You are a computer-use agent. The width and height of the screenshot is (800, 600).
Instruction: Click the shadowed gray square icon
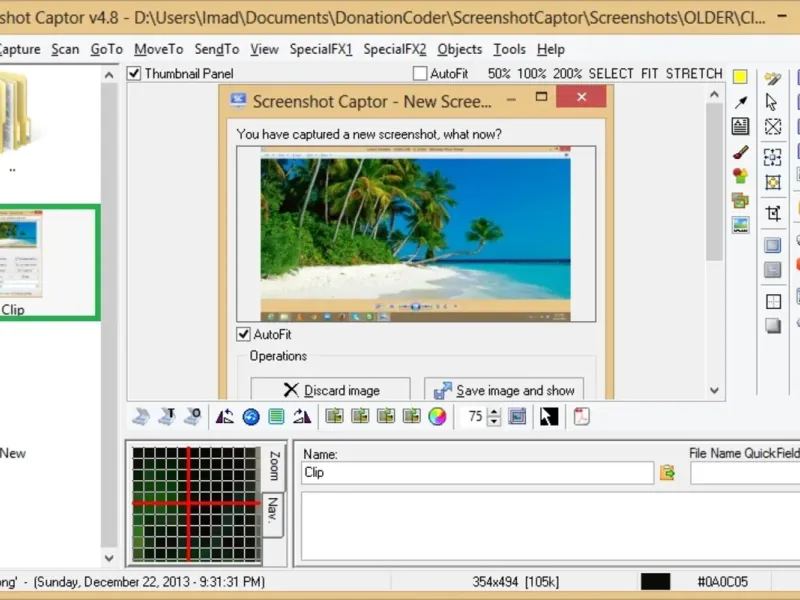(772, 326)
